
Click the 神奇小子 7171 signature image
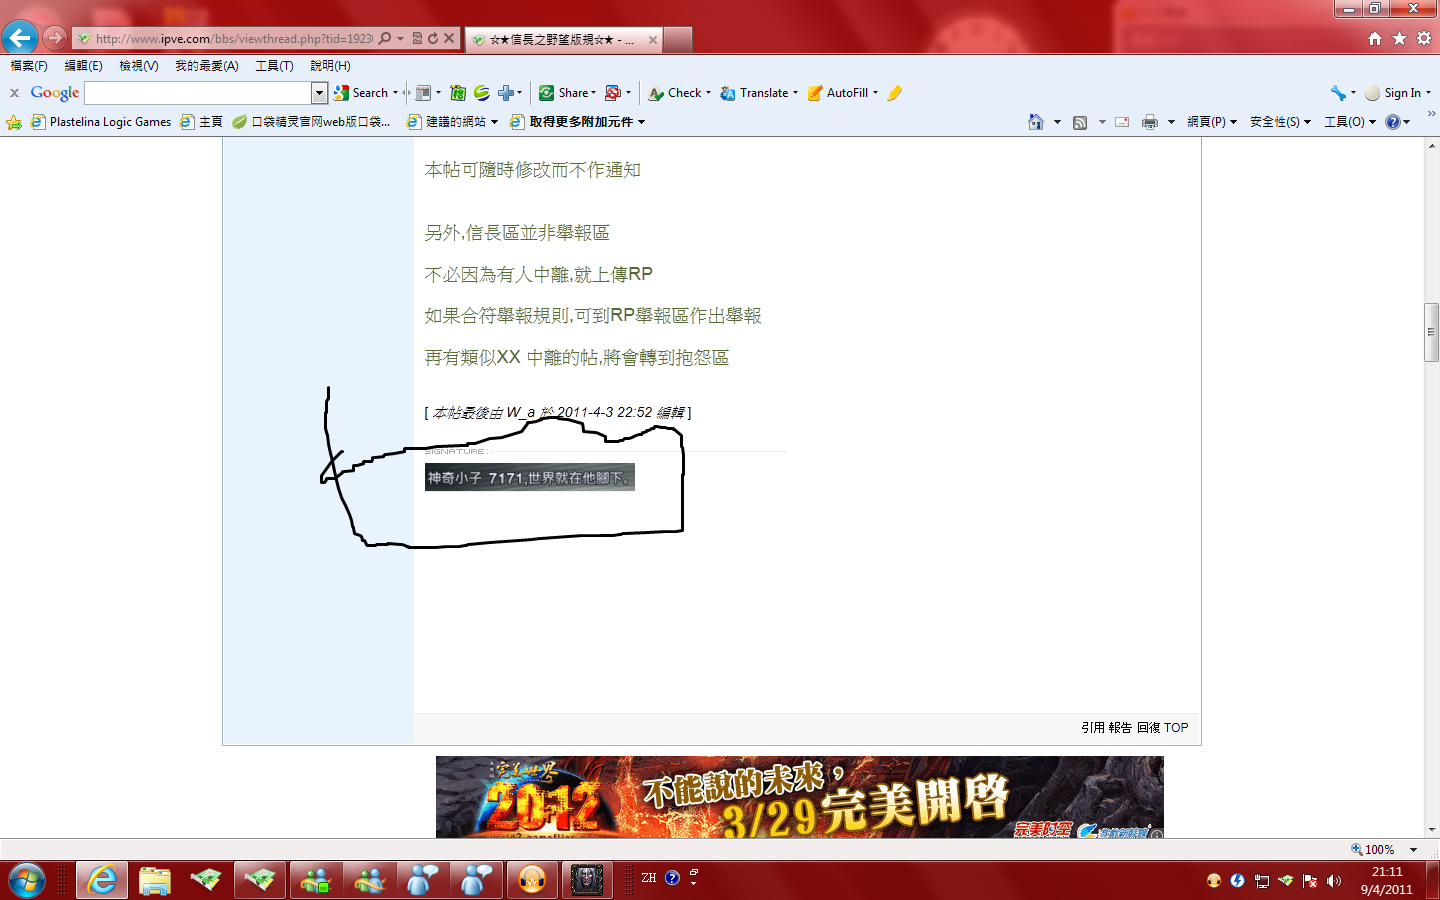pyautogui.click(x=530, y=478)
